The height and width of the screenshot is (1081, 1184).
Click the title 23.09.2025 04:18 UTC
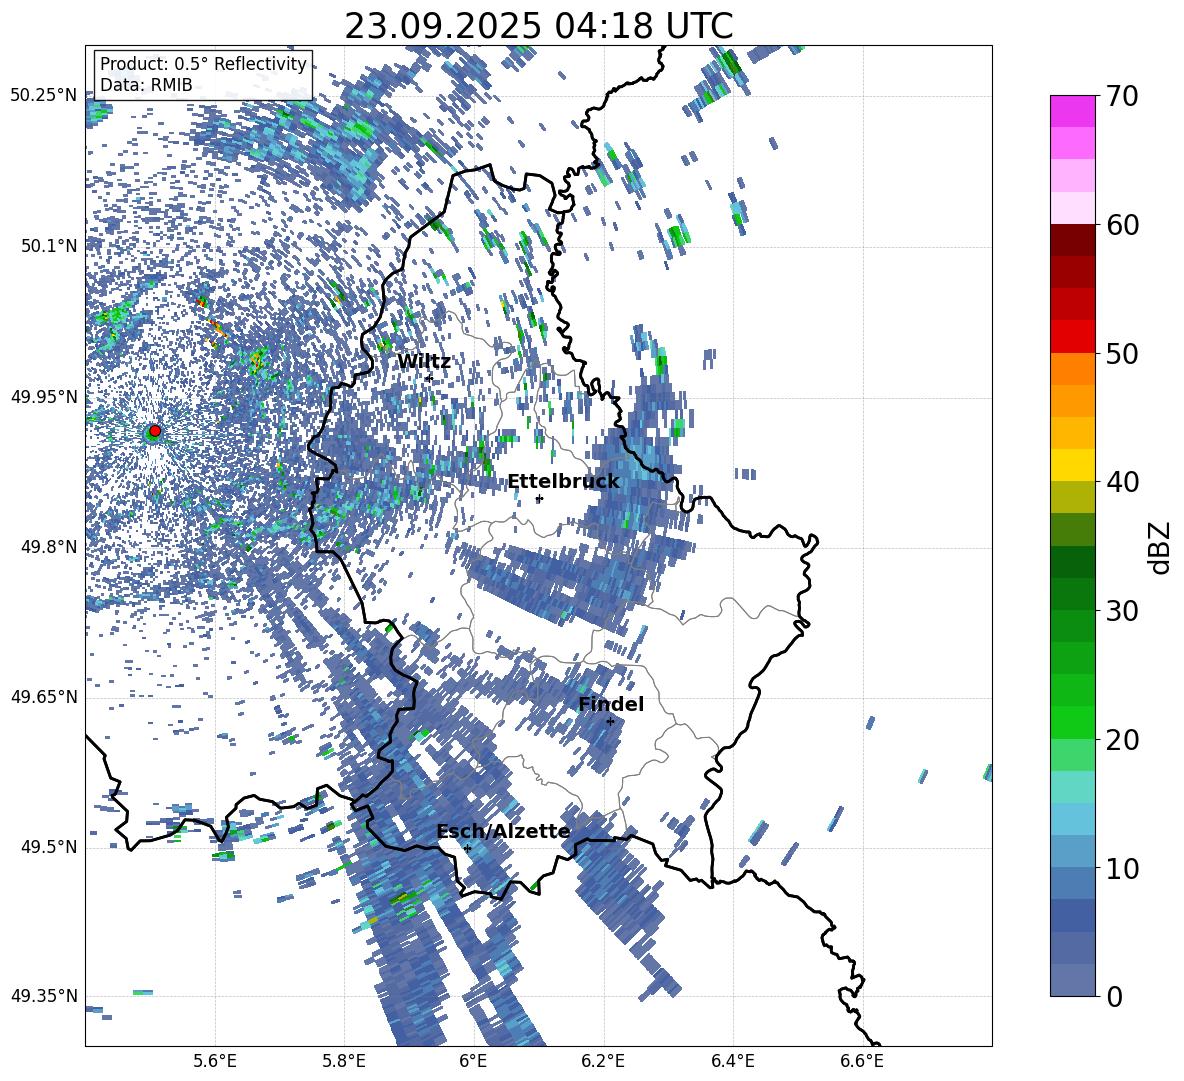point(539,26)
